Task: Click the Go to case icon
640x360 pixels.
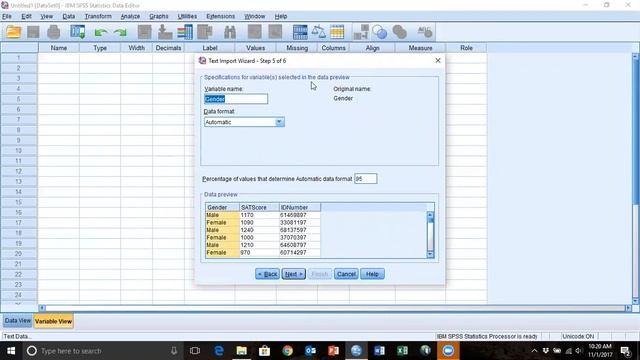Action: tap(144, 32)
